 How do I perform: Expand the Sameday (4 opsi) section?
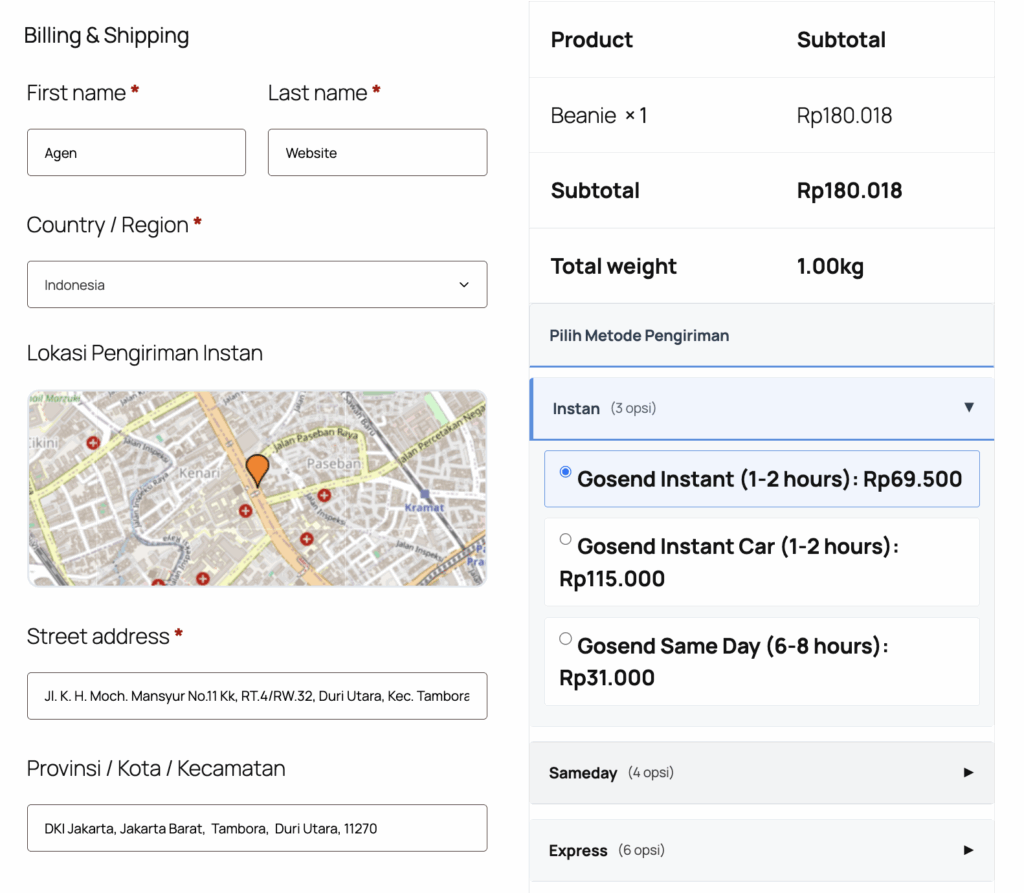[762, 772]
